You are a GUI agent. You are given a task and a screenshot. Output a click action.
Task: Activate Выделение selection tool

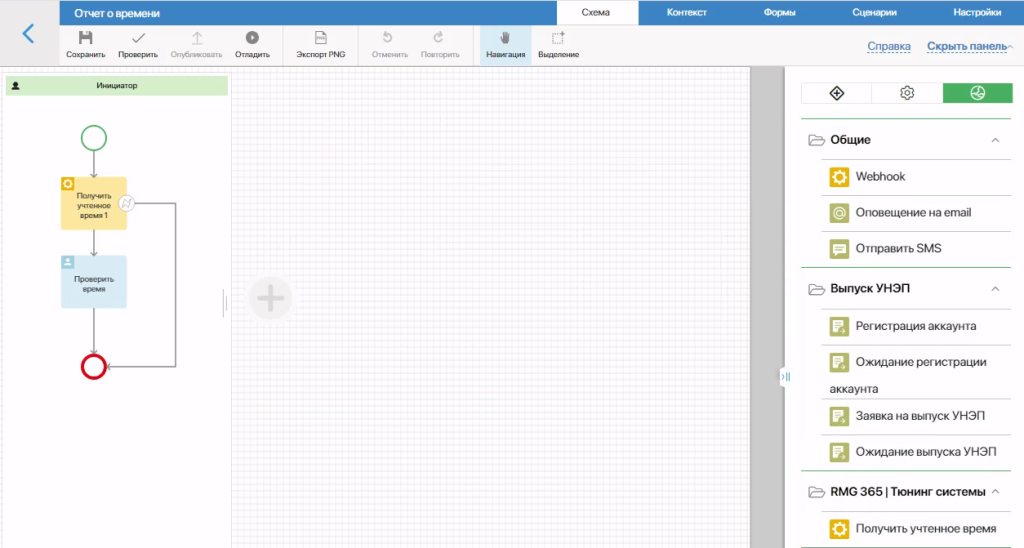point(558,45)
